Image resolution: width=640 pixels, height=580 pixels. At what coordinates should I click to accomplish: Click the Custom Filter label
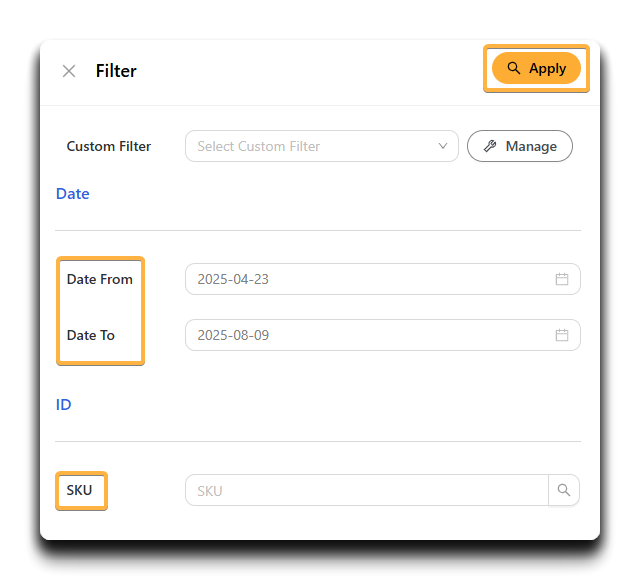(109, 146)
